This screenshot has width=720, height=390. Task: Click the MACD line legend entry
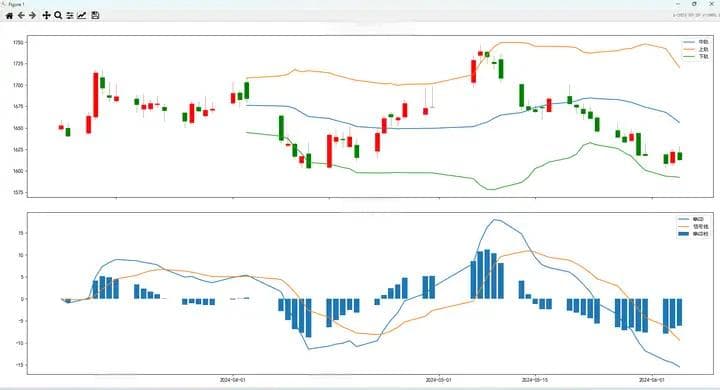[x=693, y=219]
